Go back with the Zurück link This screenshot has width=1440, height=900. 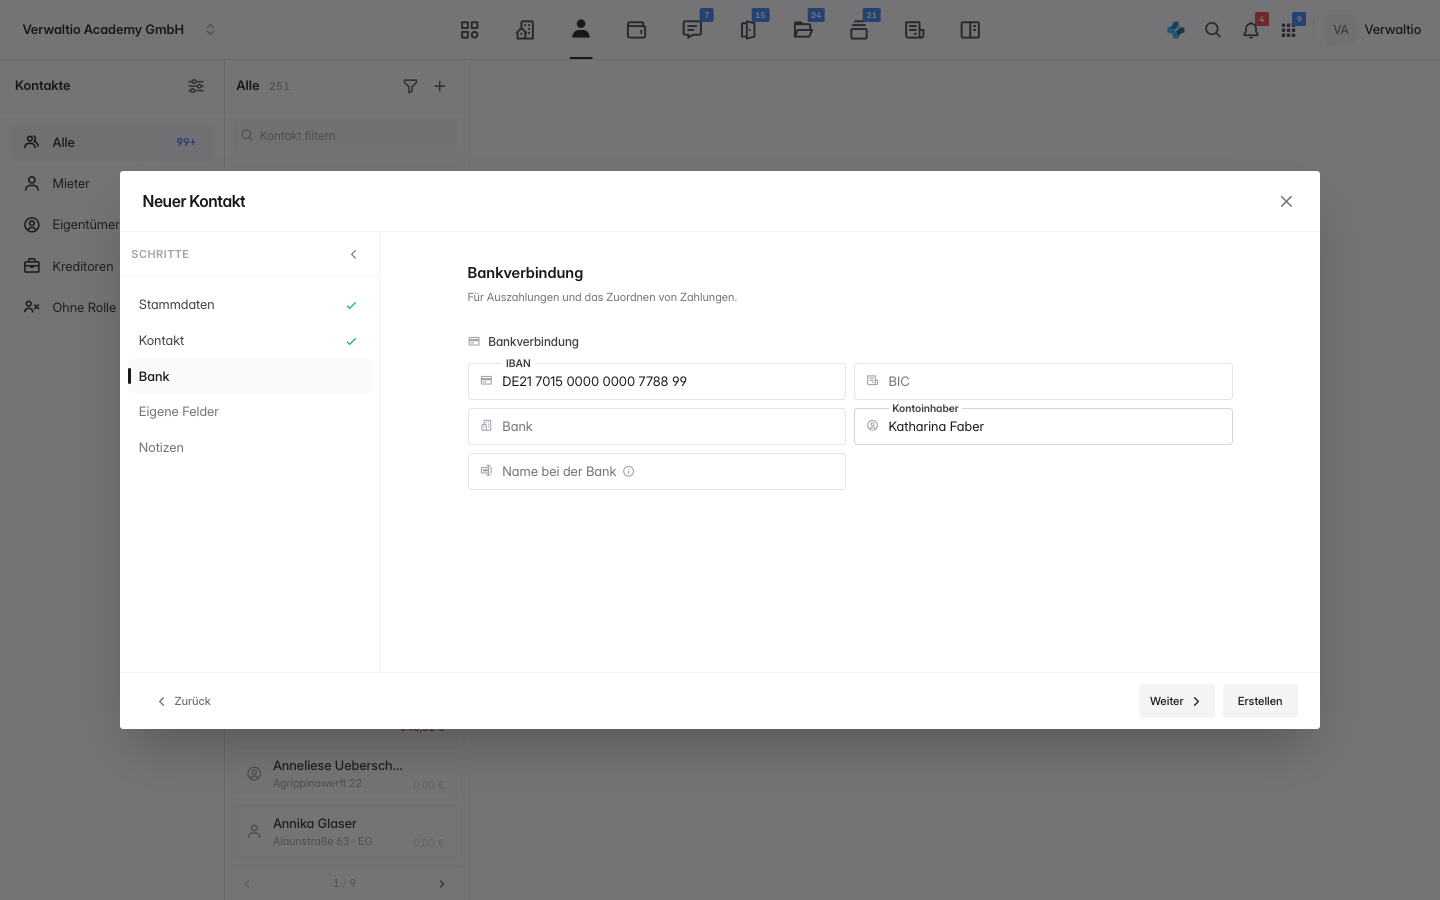[x=184, y=701]
